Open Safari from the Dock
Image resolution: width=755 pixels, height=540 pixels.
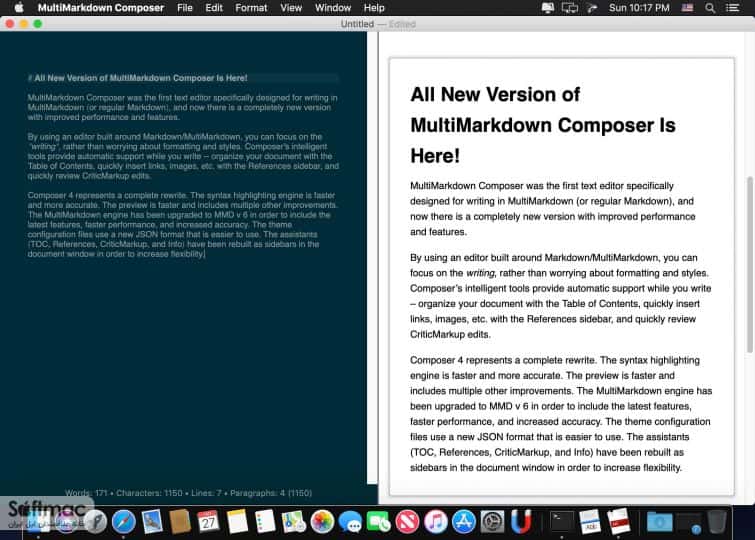coord(123,522)
